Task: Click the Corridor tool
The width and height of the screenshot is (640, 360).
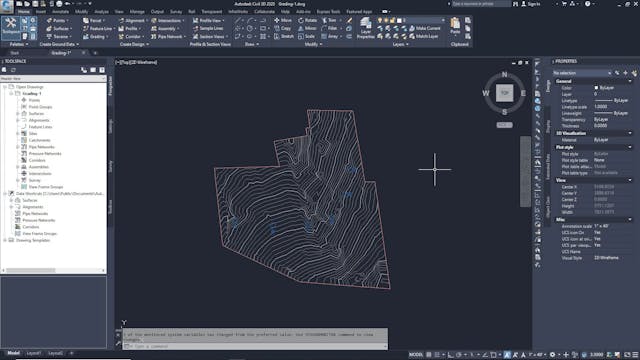Action: click(x=131, y=36)
